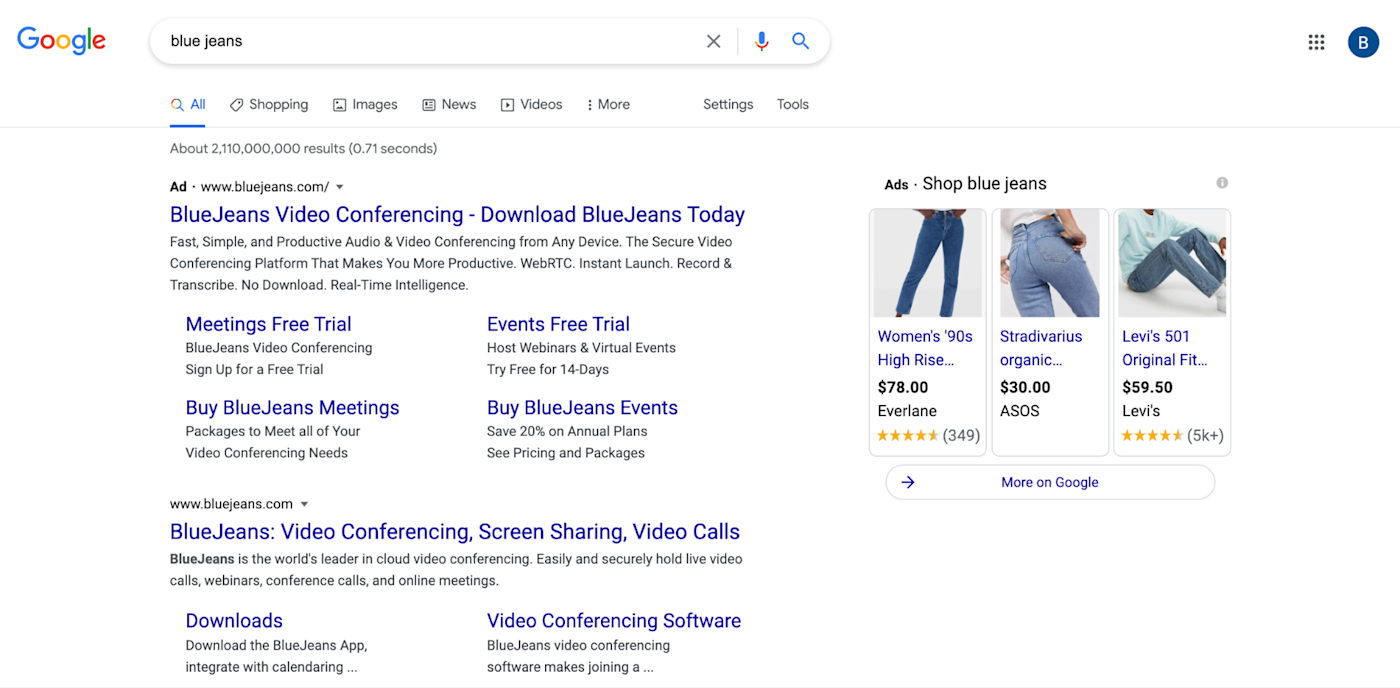Click the More on Google button
The width and height of the screenshot is (1400, 688).
[x=1050, y=482]
